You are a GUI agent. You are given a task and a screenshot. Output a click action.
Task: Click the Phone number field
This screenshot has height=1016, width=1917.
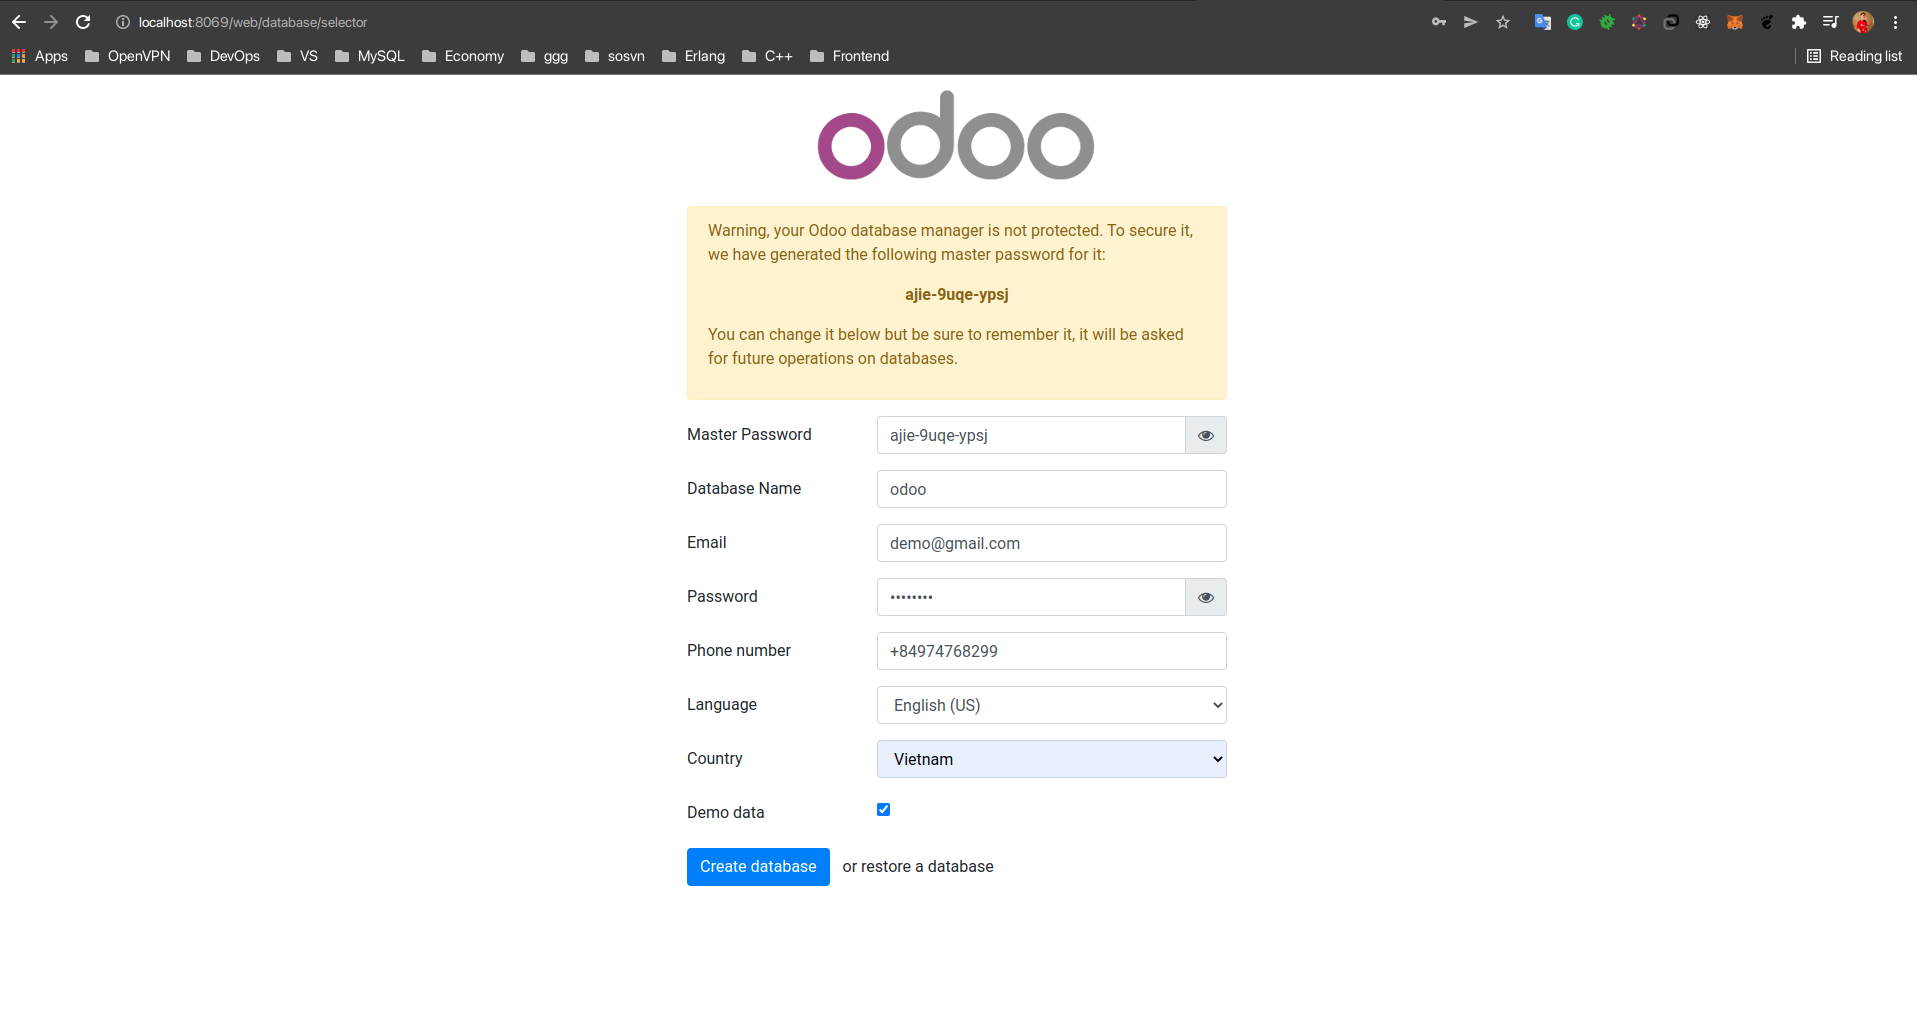(1052, 651)
